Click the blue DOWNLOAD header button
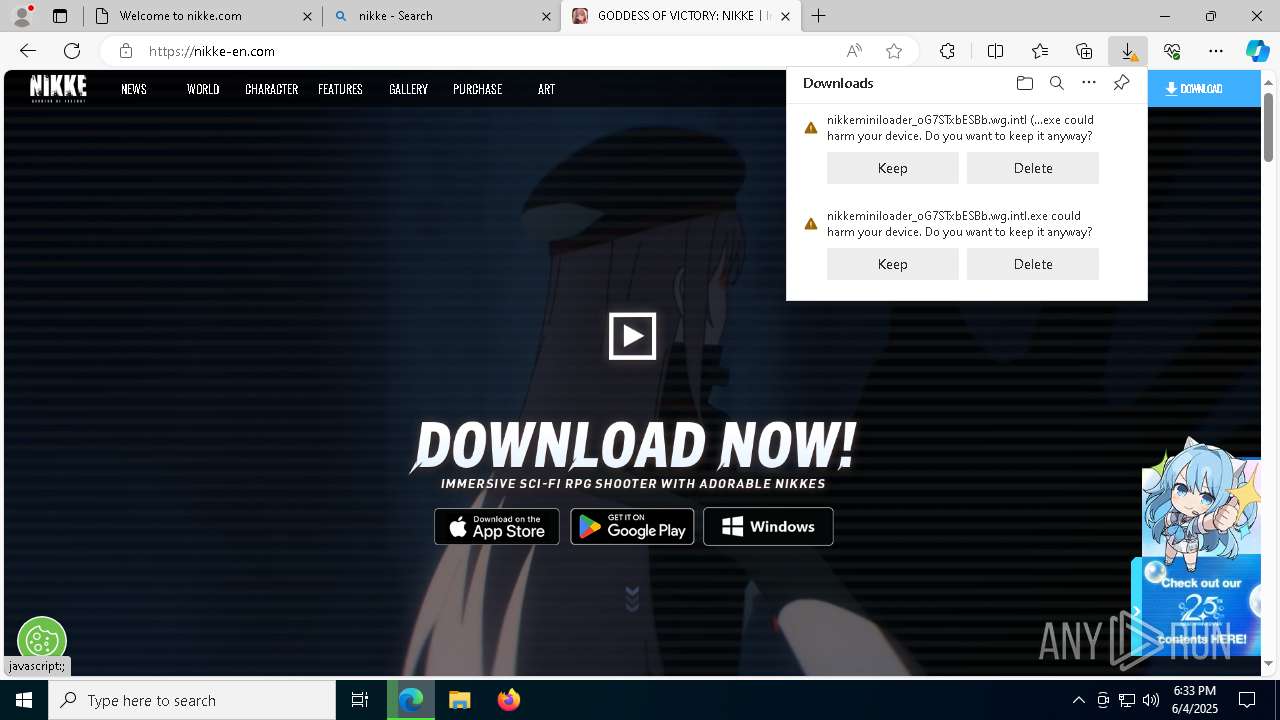This screenshot has width=1280, height=720. [x=1204, y=89]
